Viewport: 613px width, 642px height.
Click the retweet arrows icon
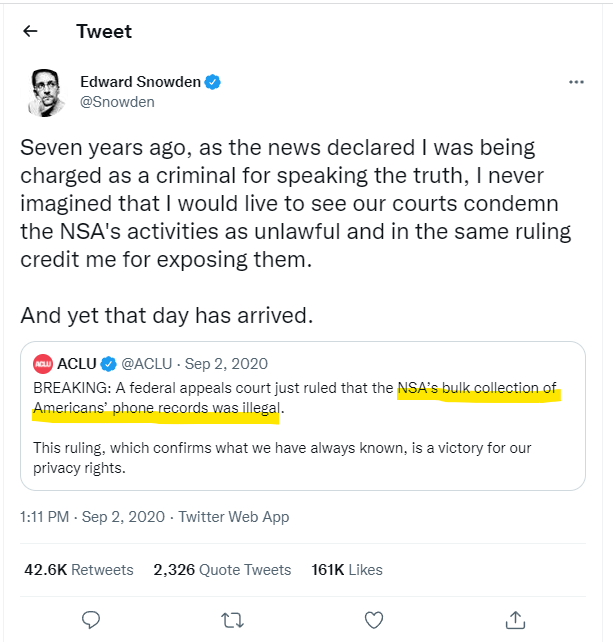click(232, 619)
